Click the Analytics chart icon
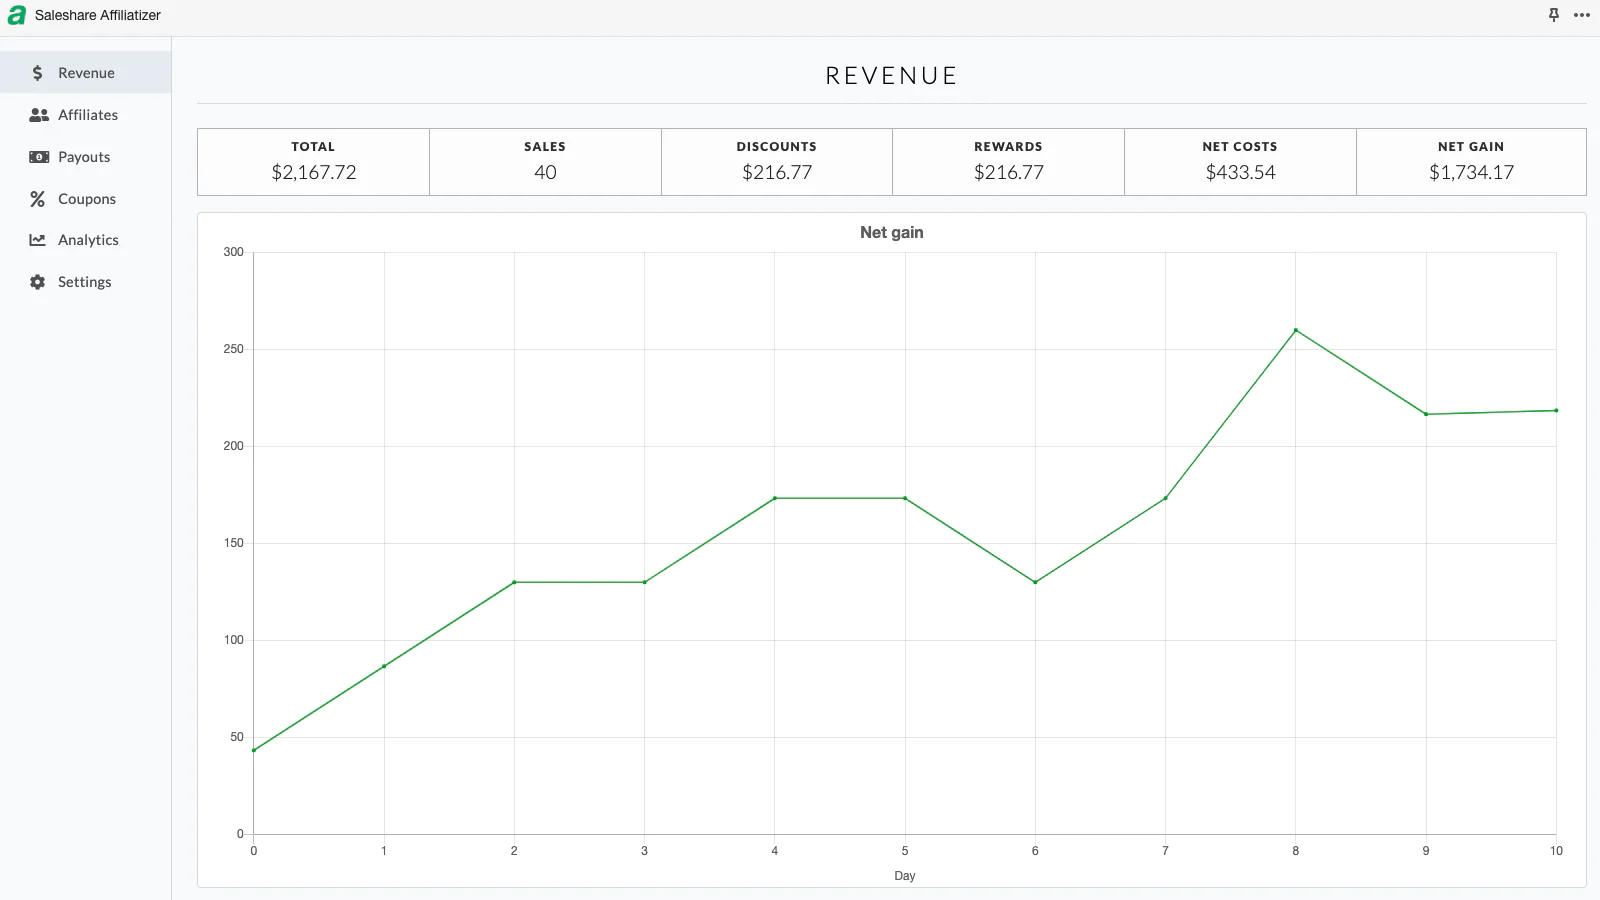This screenshot has height=900, width=1600. pyautogui.click(x=38, y=240)
